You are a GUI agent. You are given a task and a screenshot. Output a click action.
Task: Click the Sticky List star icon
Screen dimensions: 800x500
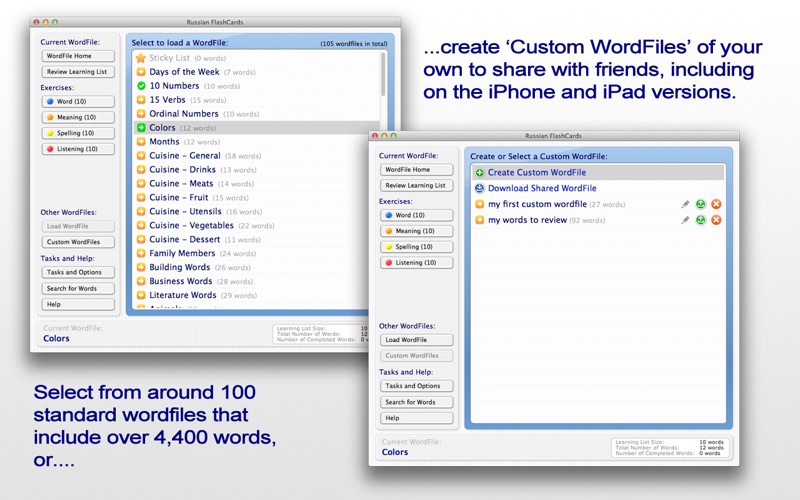point(141,58)
